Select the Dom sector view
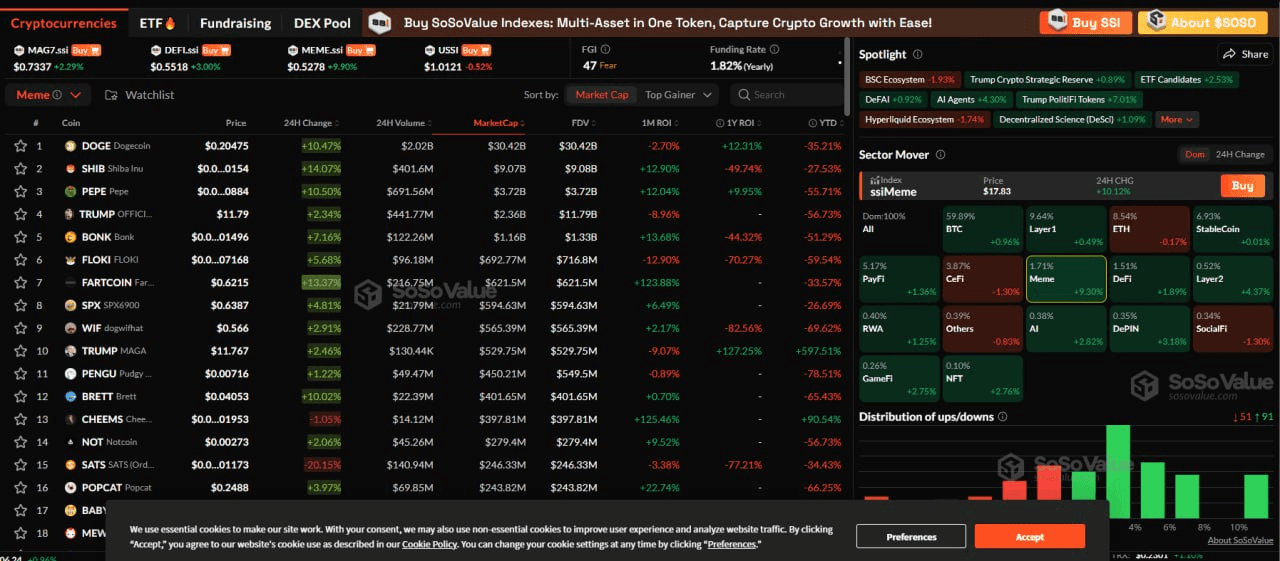 coord(1194,154)
